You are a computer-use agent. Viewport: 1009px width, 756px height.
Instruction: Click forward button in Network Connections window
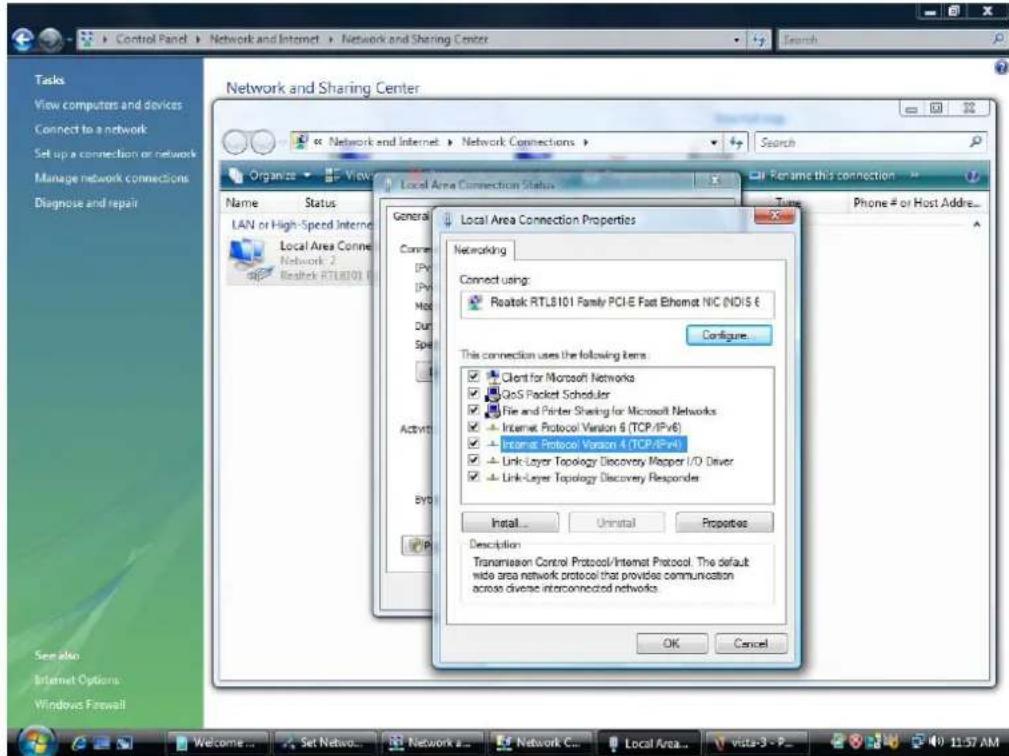(263, 142)
